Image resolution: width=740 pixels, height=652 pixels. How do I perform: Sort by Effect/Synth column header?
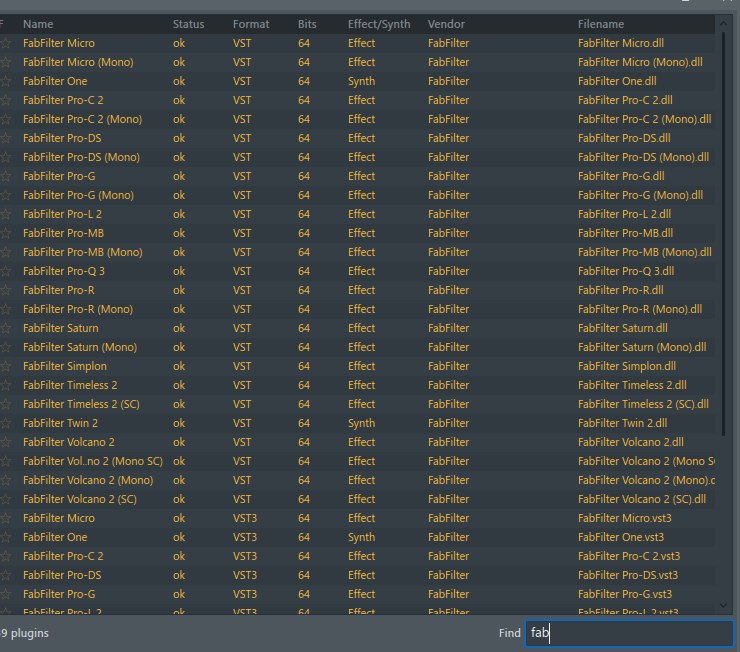pos(379,24)
